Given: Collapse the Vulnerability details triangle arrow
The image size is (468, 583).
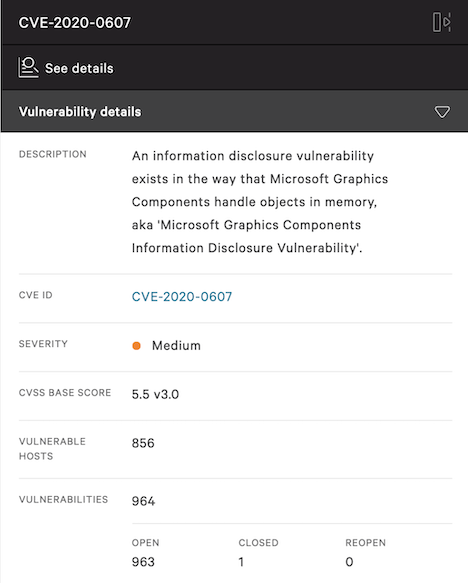Looking at the screenshot, I should click(x=442, y=112).
